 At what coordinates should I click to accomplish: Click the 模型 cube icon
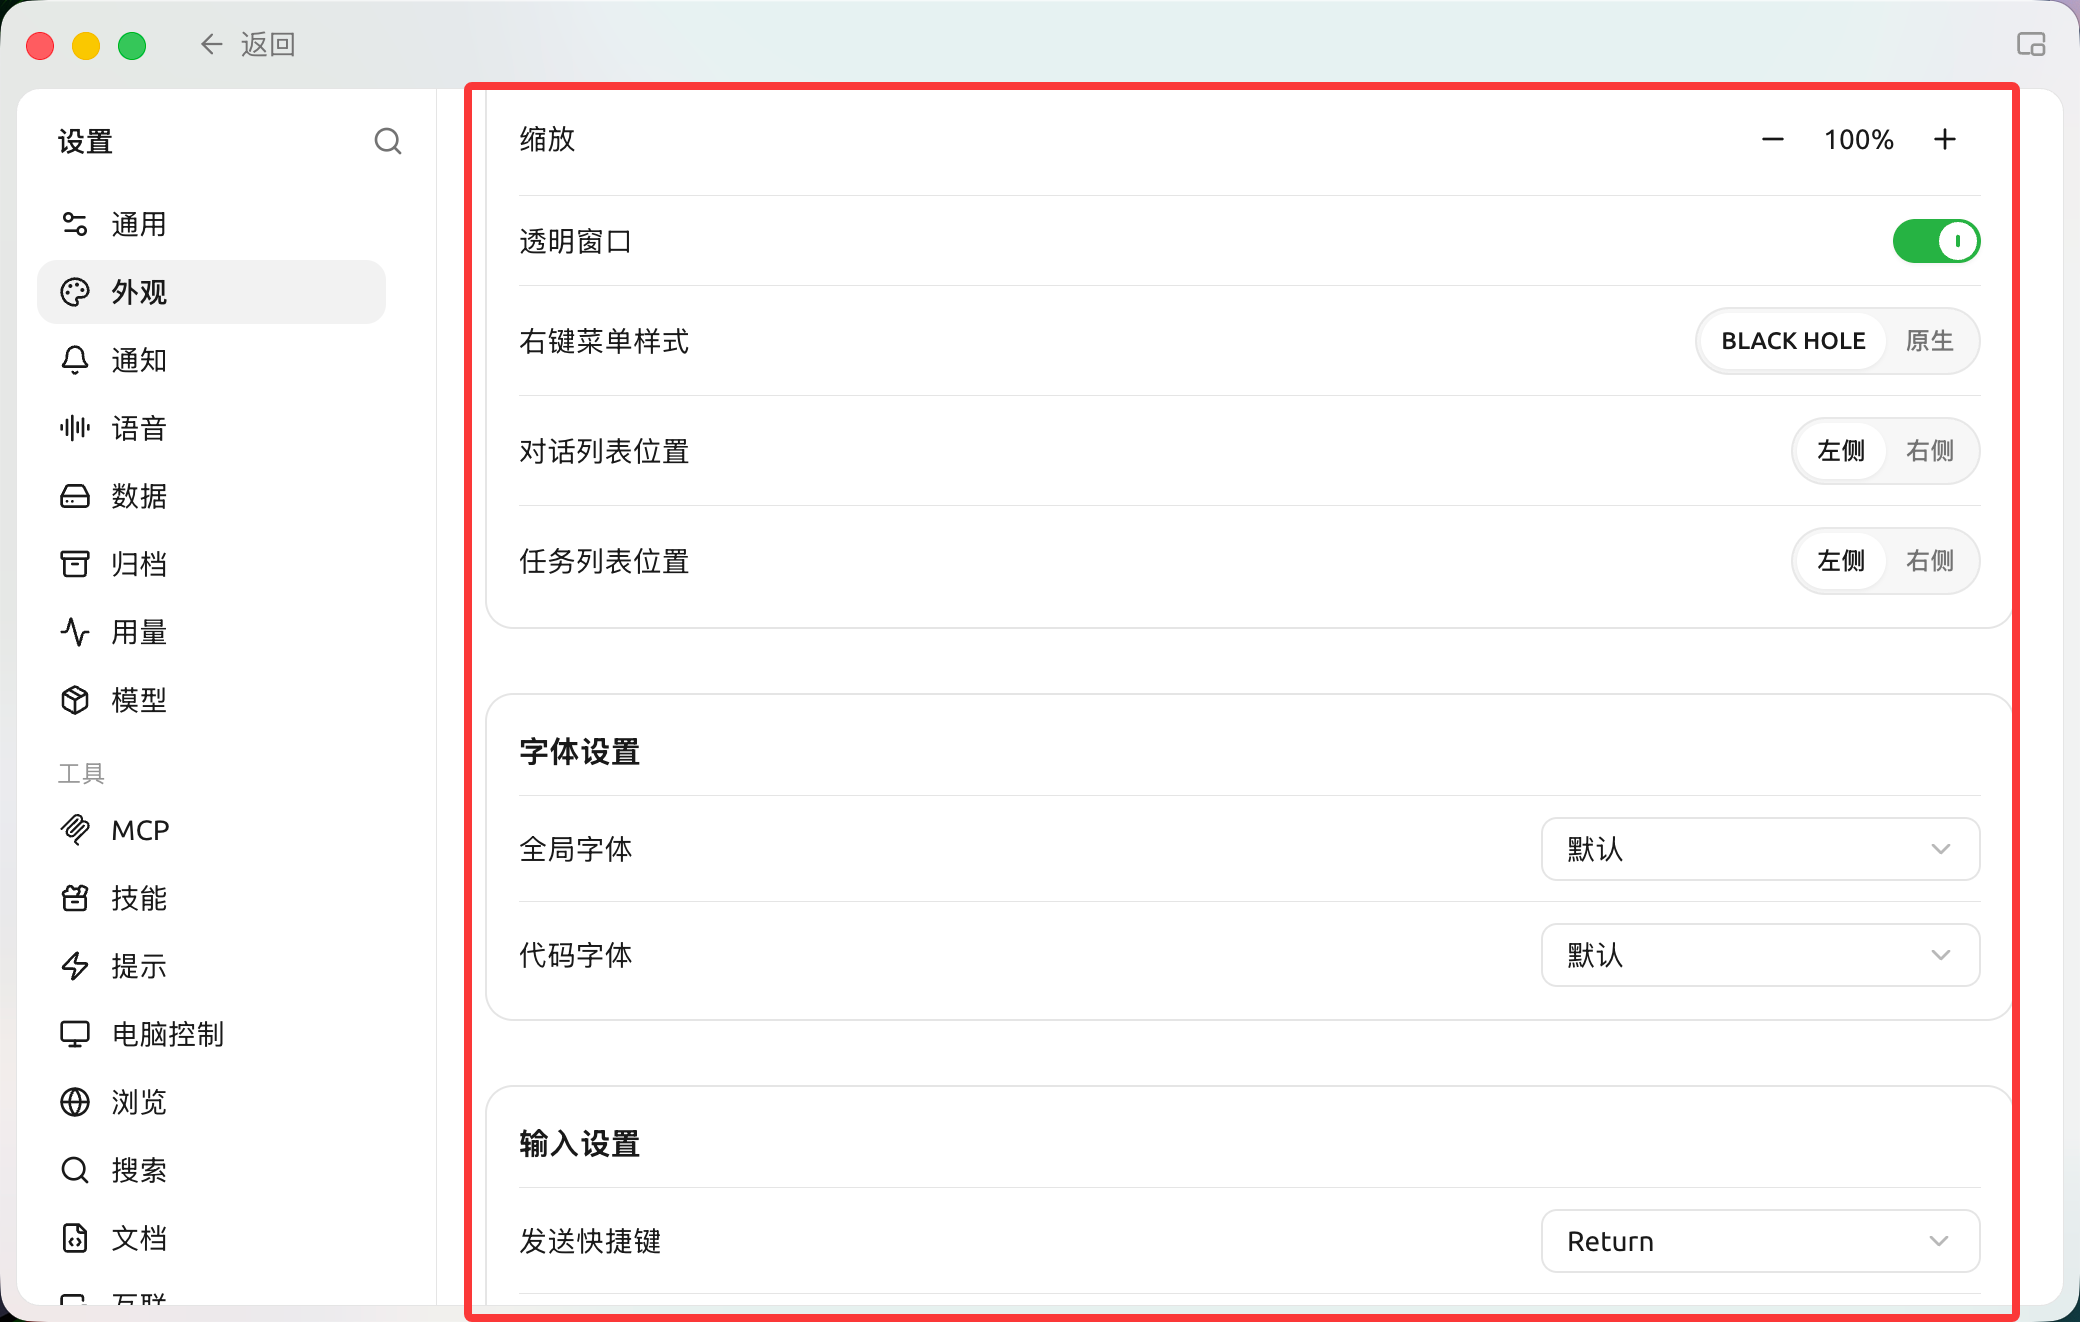pos(75,700)
